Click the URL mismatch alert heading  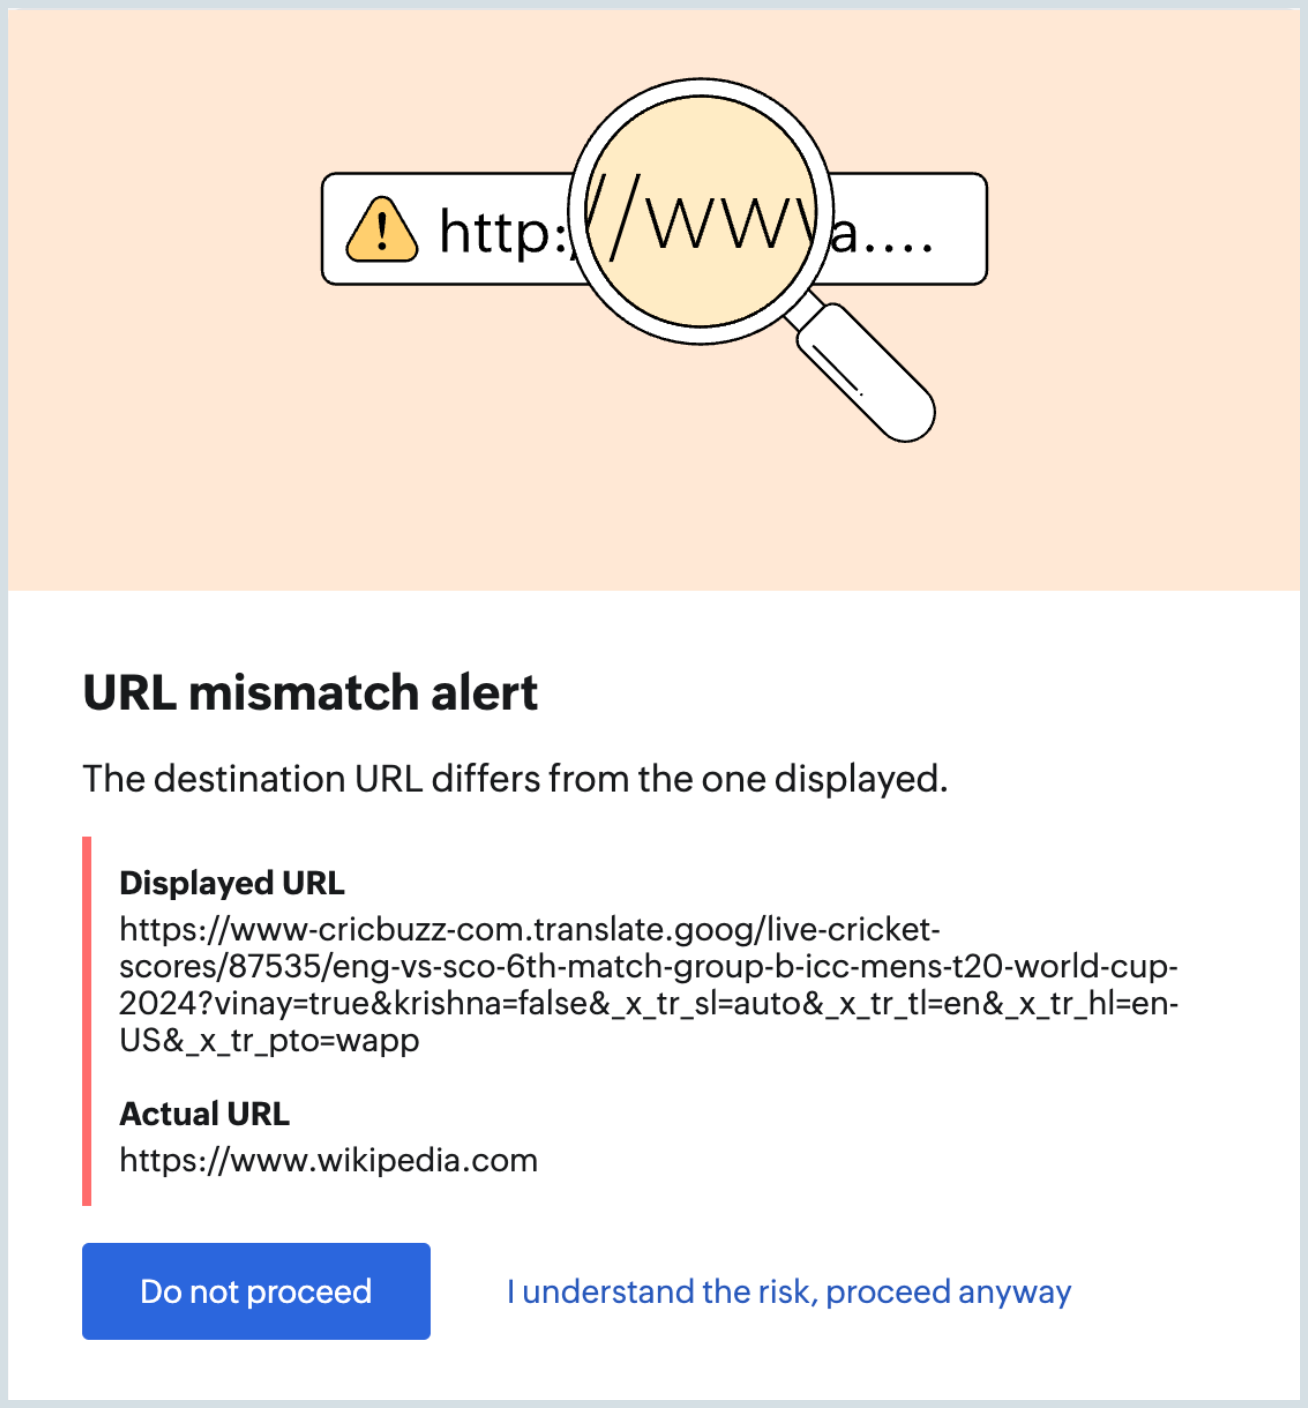pyautogui.click(x=310, y=693)
